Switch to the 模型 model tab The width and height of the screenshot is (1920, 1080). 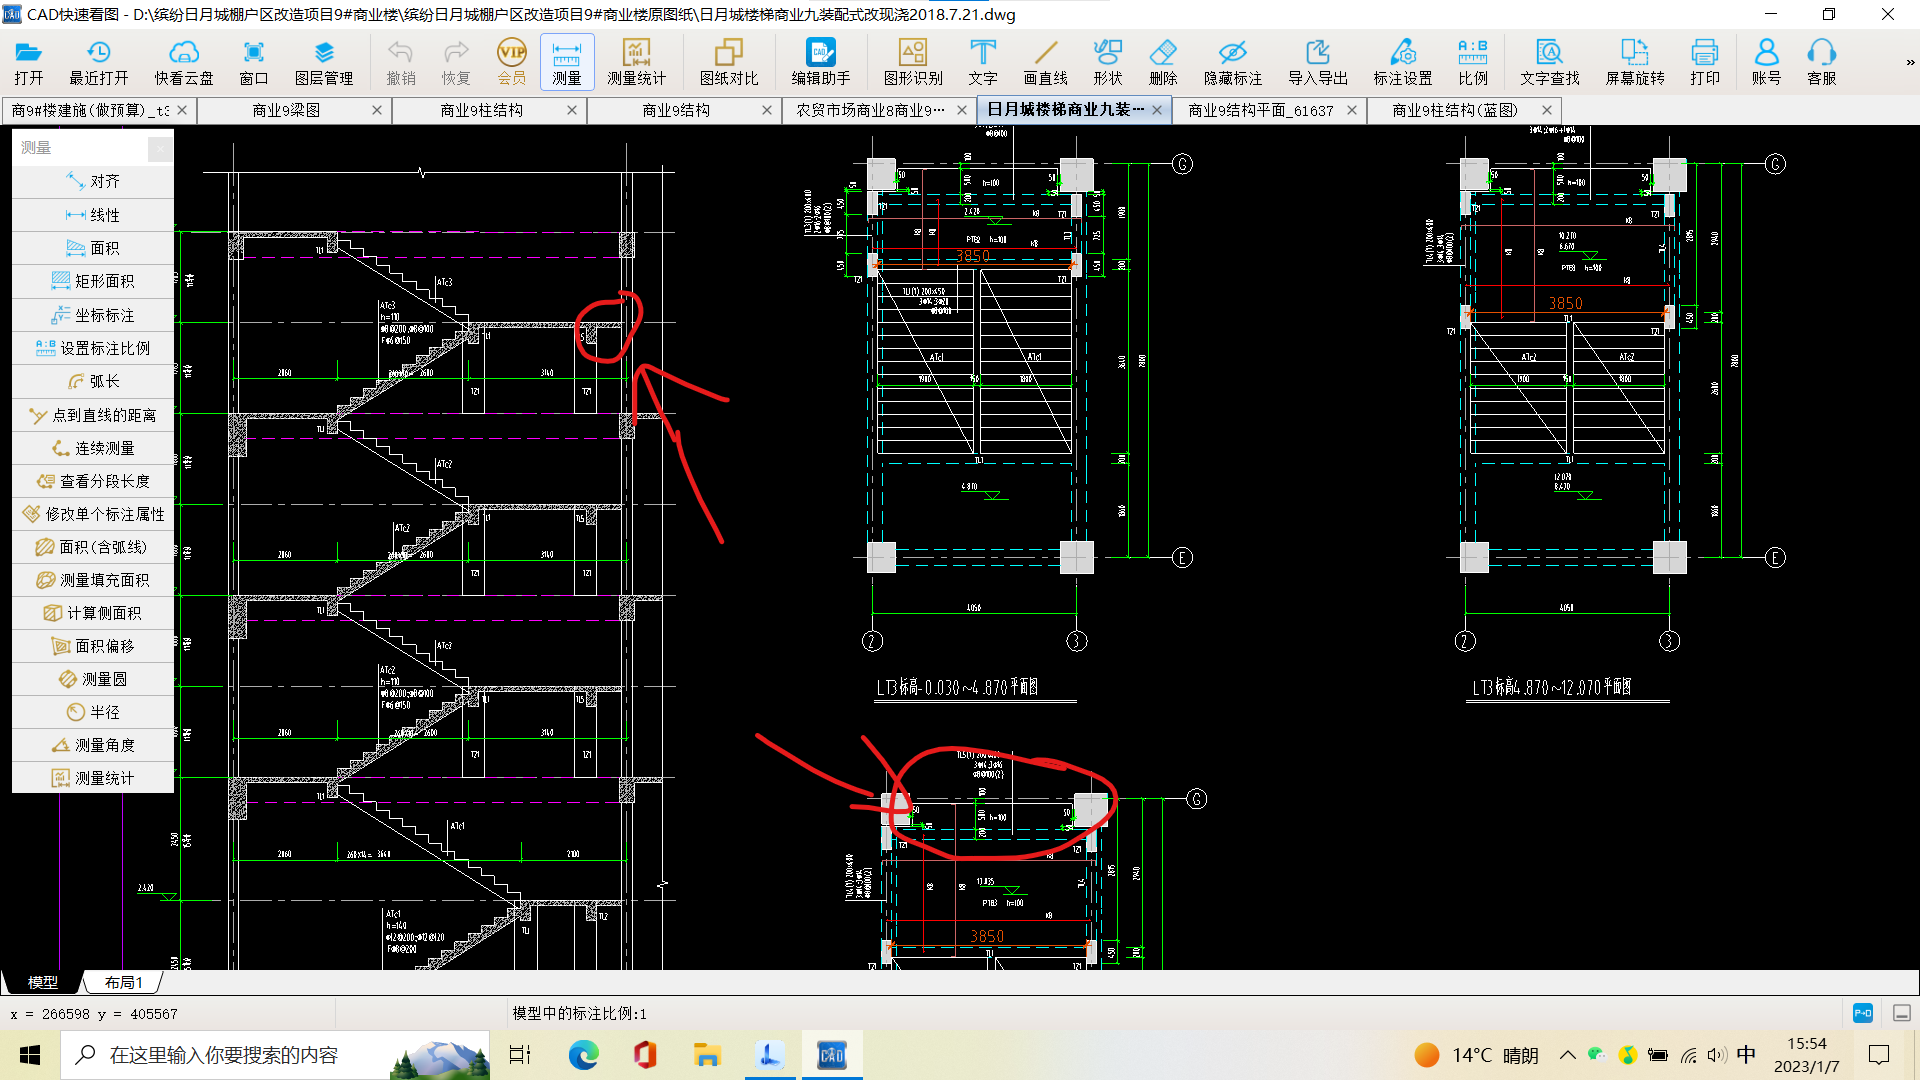[x=42, y=982]
